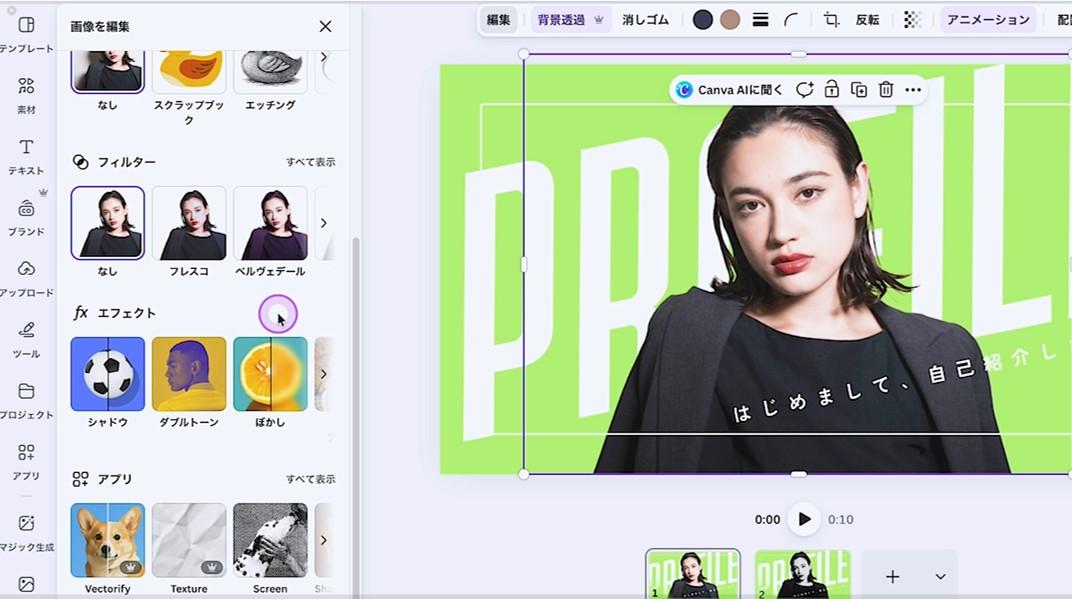
Task: Open the Vectorify app
Action: coord(107,540)
